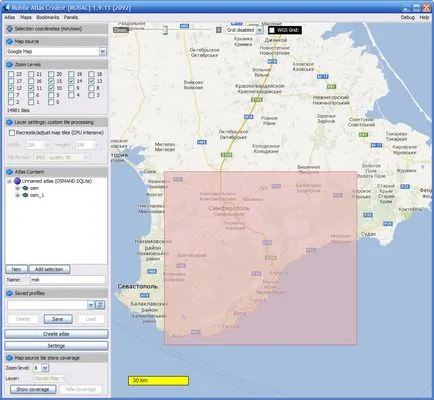Click the Mobile Atlas Creator title bar icon
Image resolution: width=434 pixels, height=400 pixels.
[6, 7]
